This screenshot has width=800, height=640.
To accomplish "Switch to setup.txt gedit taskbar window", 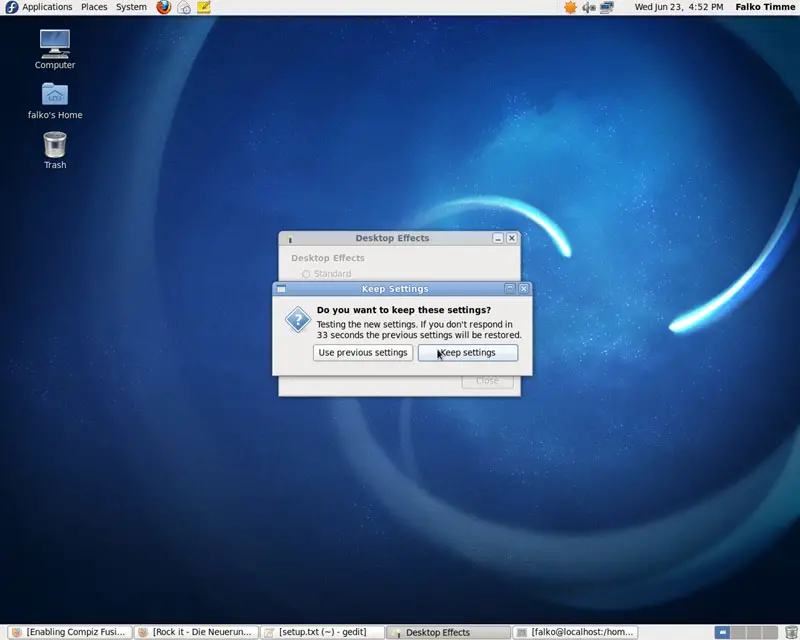I will (x=322, y=632).
